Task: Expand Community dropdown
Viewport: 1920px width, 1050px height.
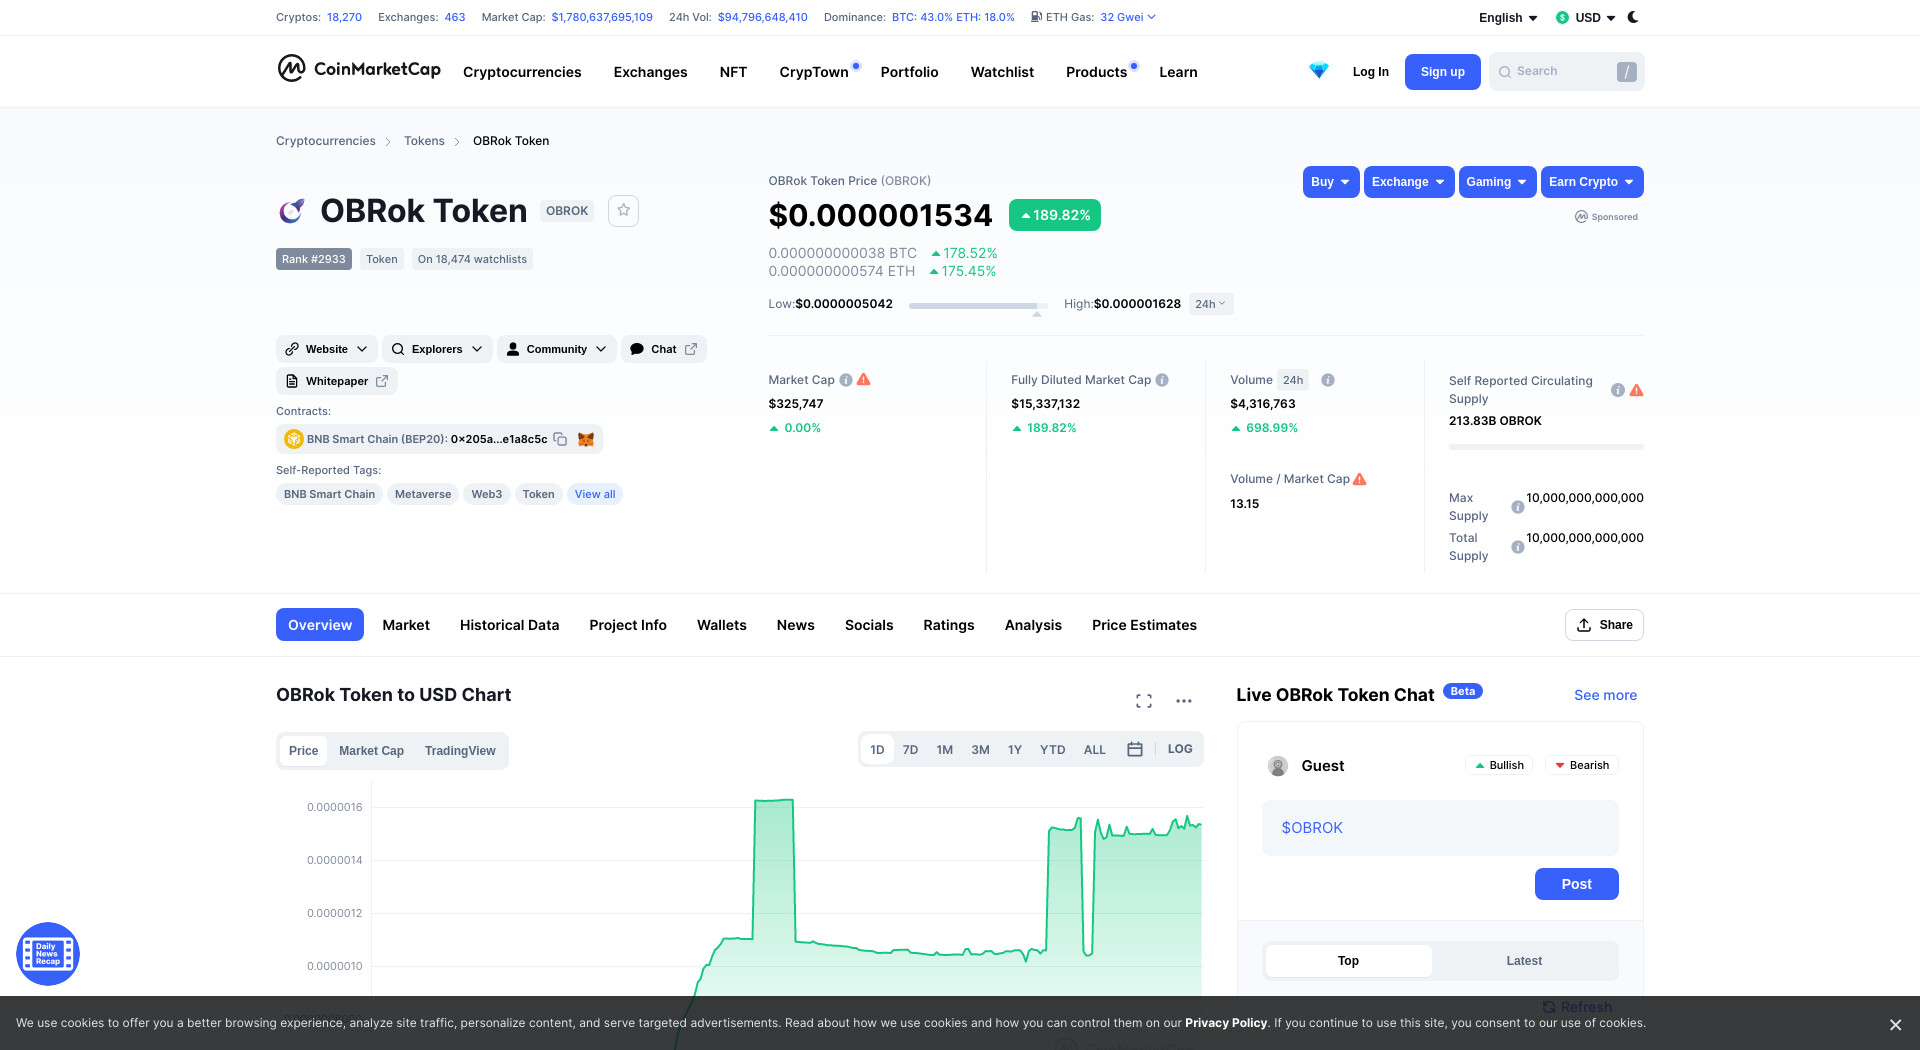Action: coord(557,349)
